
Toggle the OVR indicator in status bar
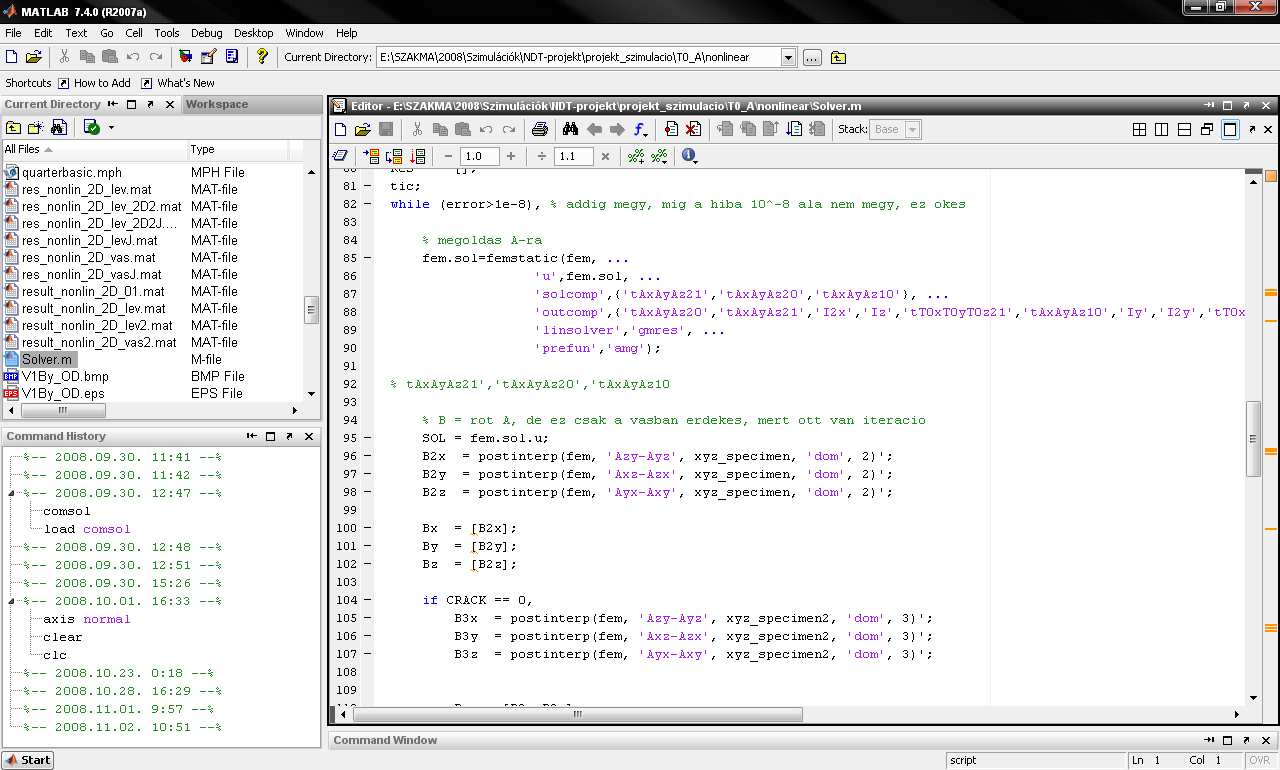1258,760
